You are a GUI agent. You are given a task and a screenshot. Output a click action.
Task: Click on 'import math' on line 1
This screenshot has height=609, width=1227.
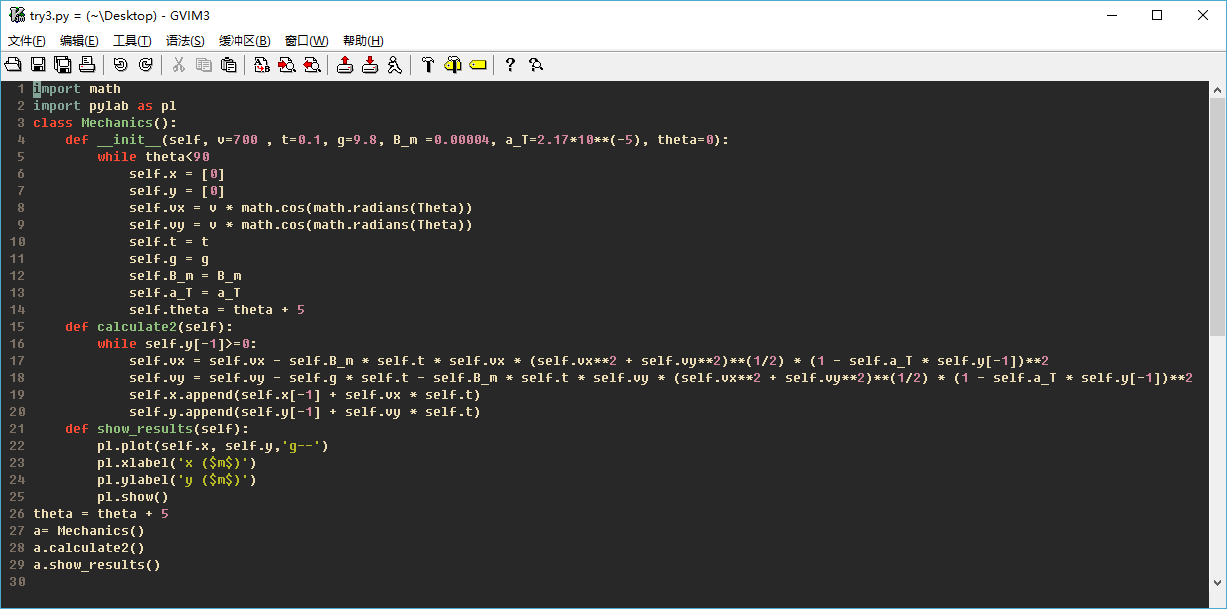77,89
